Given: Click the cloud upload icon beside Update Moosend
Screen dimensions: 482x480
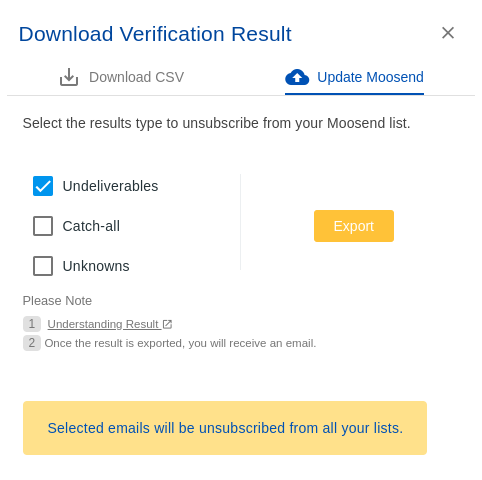Looking at the screenshot, I should pyautogui.click(x=297, y=77).
